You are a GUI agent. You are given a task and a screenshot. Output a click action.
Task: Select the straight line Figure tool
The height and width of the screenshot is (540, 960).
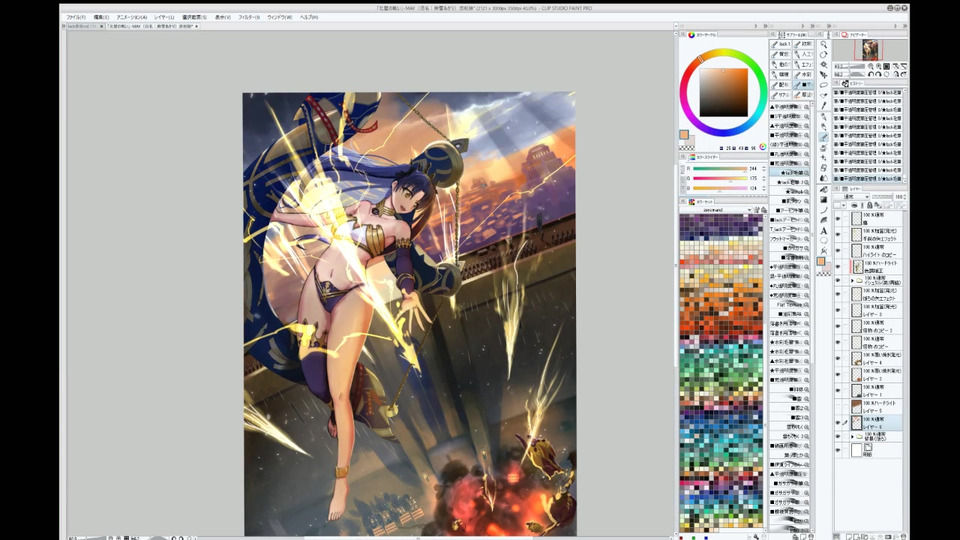tap(824, 210)
